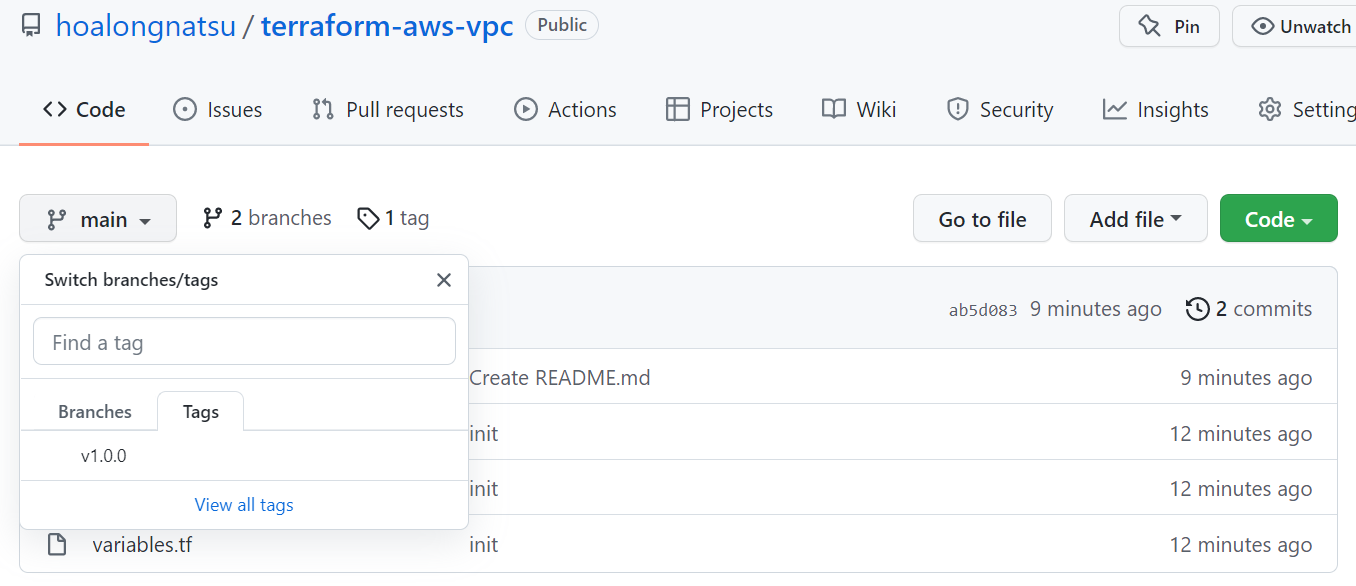Open the Projects section
This screenshot has height=586, width=1356.
pyautogui.click(x=719, y=109)
